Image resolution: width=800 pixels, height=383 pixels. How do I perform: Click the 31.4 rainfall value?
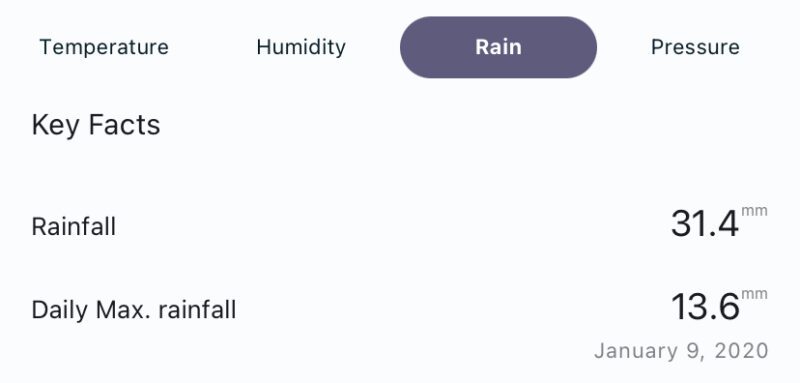(x=705, y=224)
